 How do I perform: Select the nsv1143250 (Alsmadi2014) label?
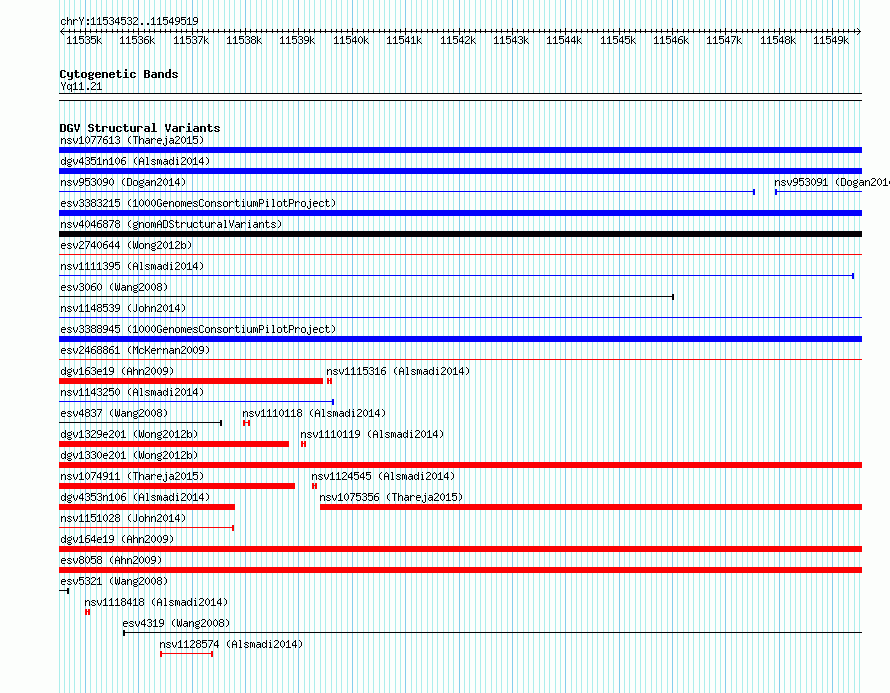point(132,392)
